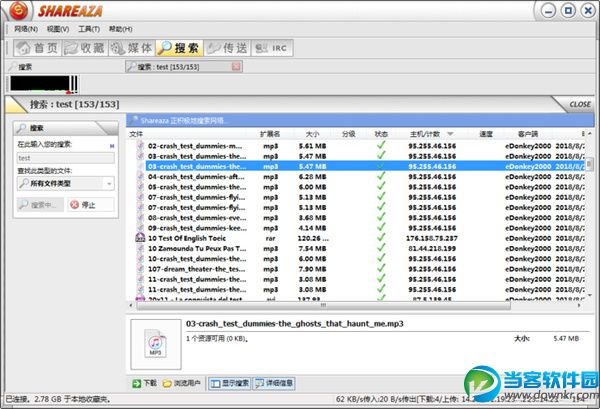The image size is (600, 409).
Task: Click the scroll-right arrow of results list
Action: point(579,305)
